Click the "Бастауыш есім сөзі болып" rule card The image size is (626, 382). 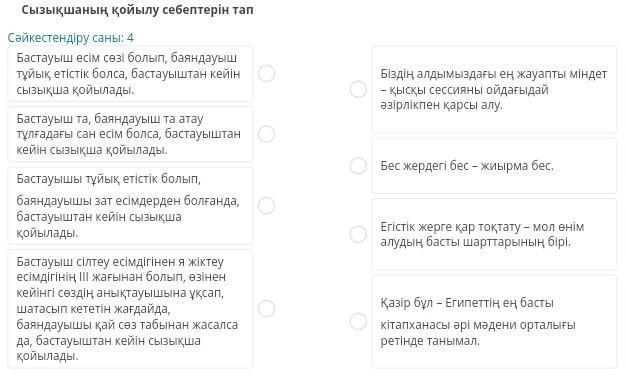tap(130, 74)
